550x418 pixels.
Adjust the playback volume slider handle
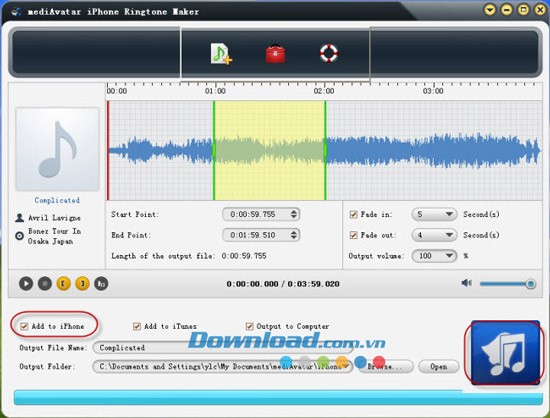coord(530,284)
